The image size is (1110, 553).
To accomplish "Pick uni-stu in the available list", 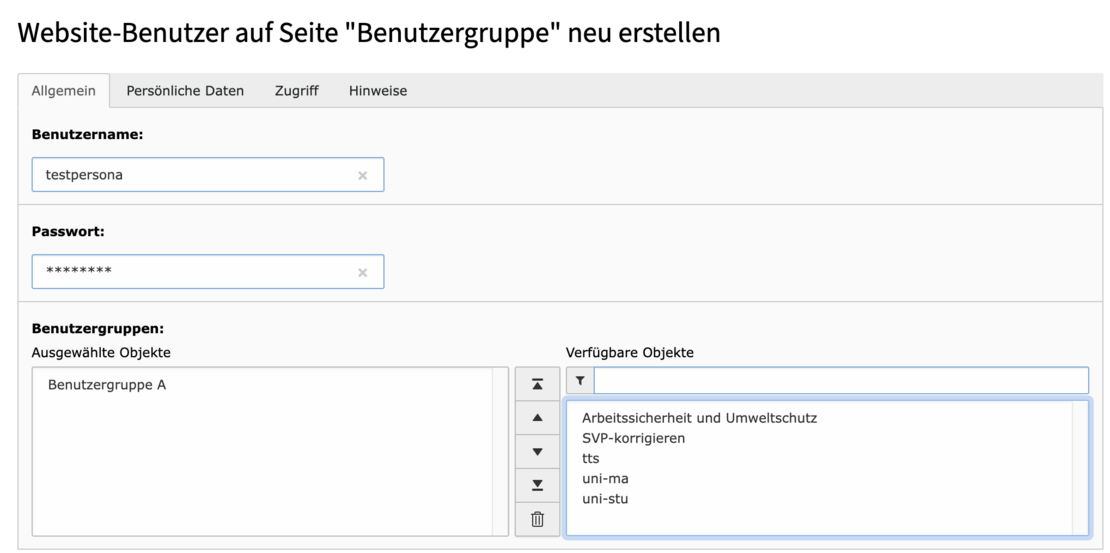I will click(605, 499).
